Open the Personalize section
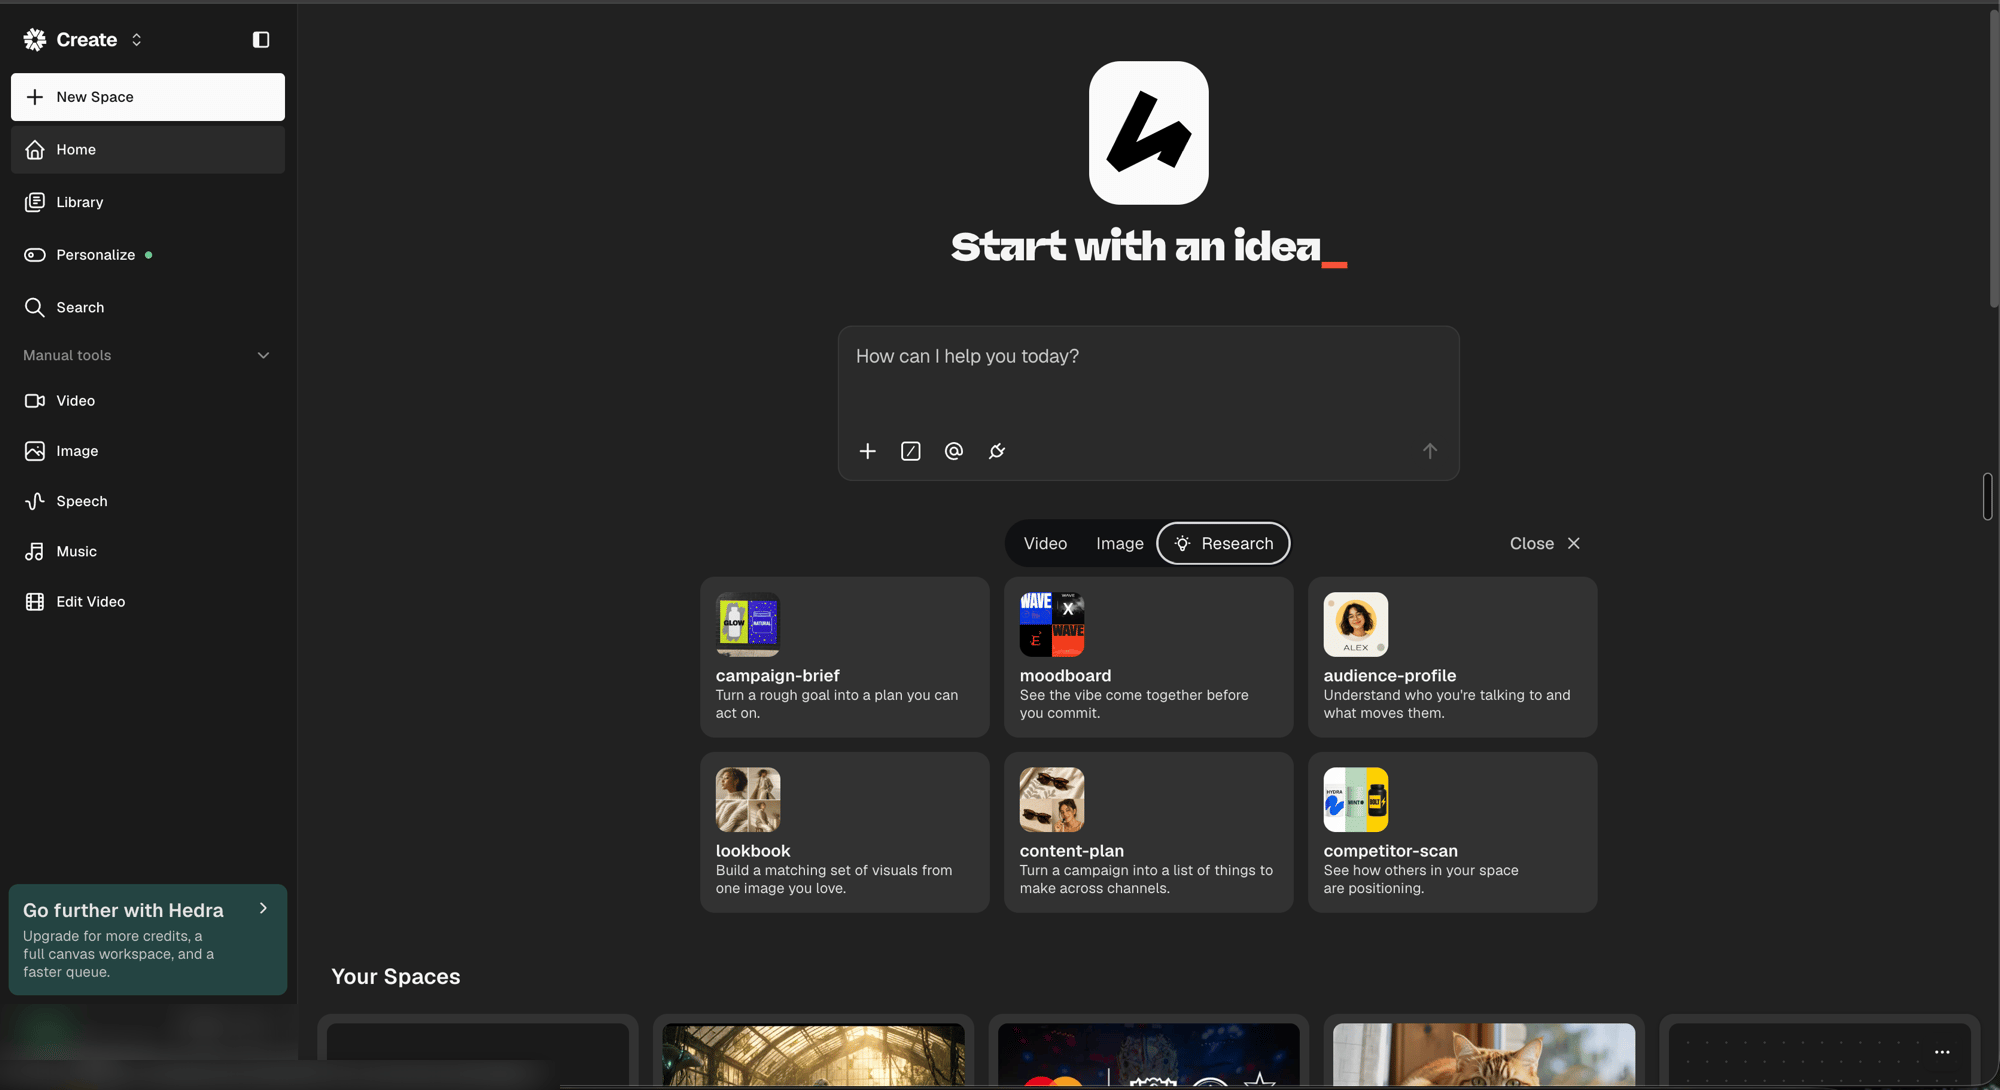 tap(148, 255)
